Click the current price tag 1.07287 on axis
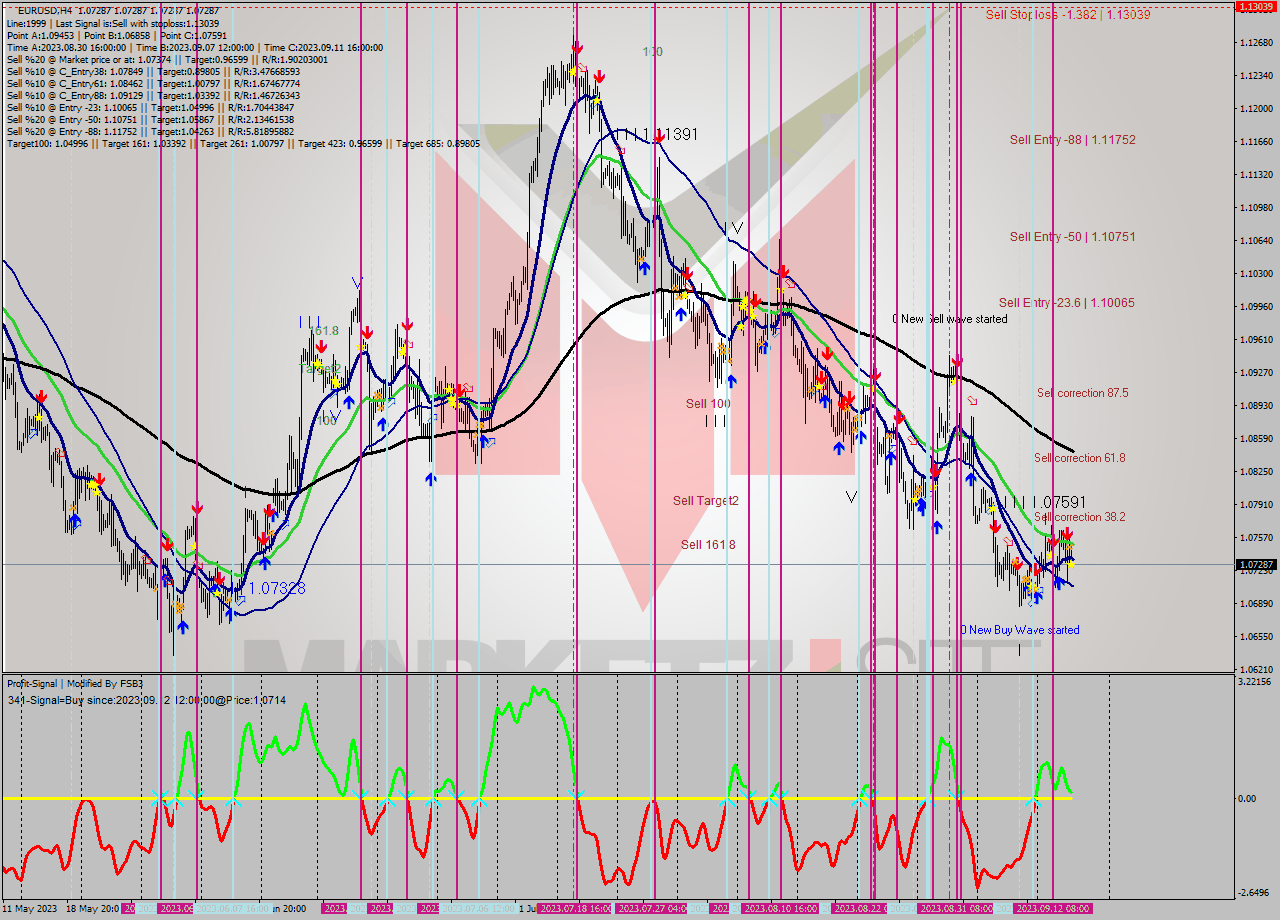The image size is (1280, 920). 1255,565
